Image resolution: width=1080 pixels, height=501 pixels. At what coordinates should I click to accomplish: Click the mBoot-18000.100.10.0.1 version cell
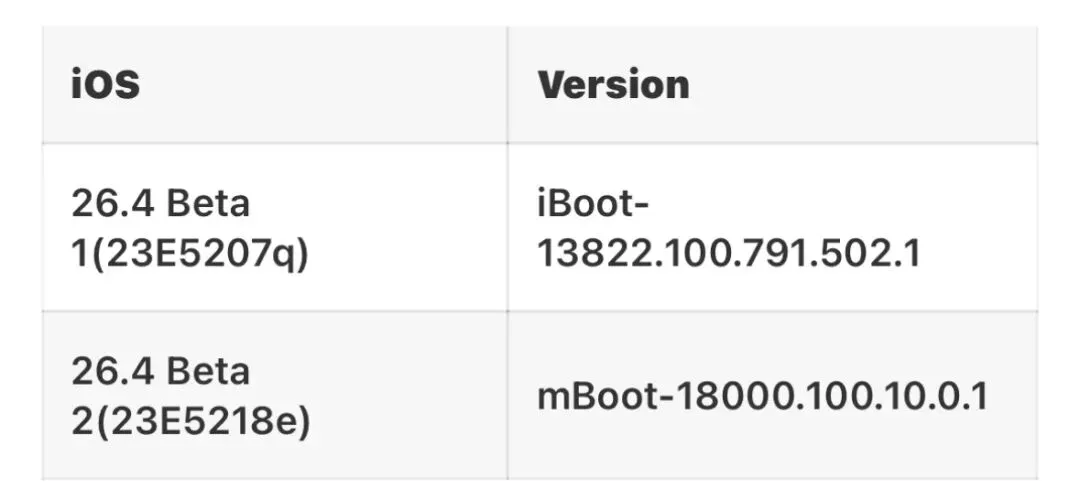point(772,396)
